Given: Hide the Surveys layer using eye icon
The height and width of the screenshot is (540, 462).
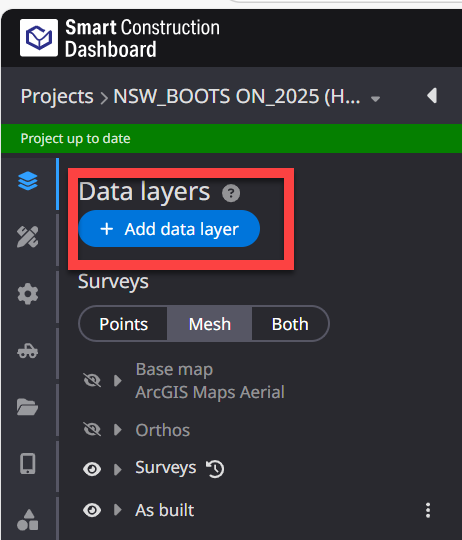Looking at the screenshot, I should (x=92, y=469).
